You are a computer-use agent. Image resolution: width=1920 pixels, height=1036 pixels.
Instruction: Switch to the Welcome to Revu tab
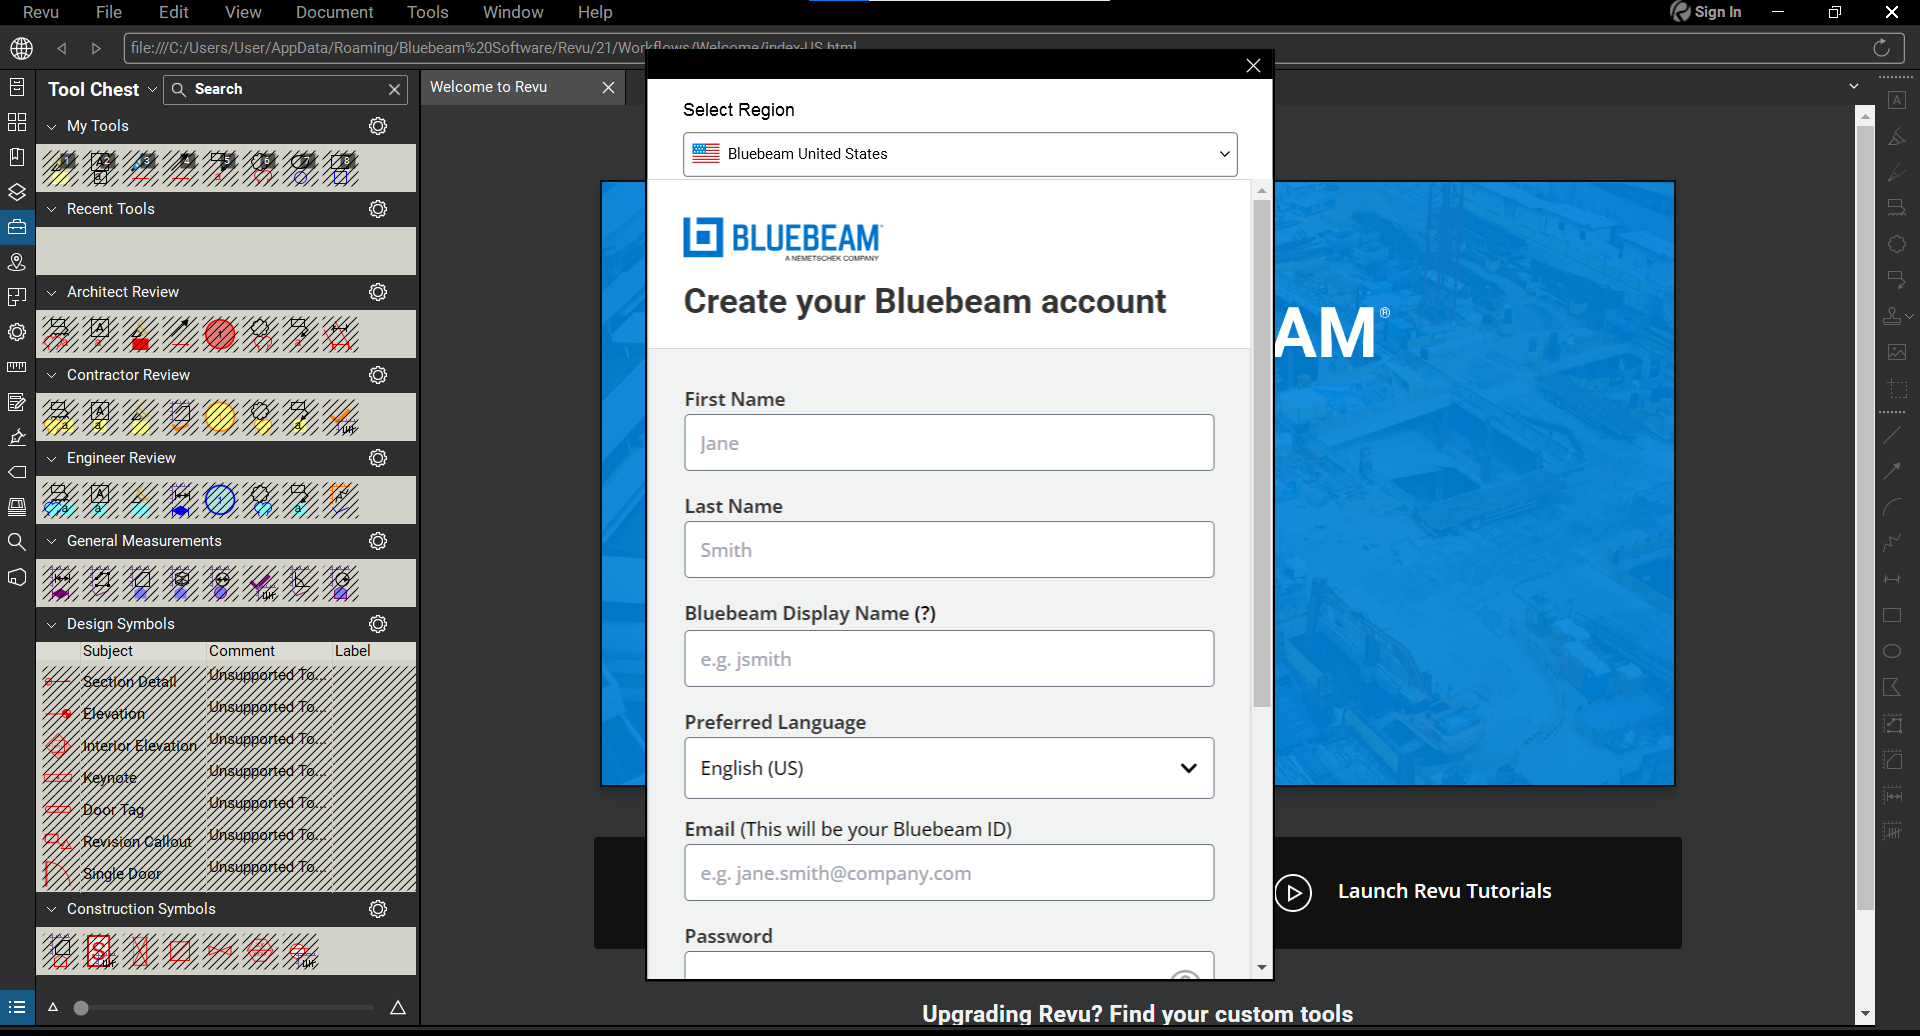click(489, 87)
